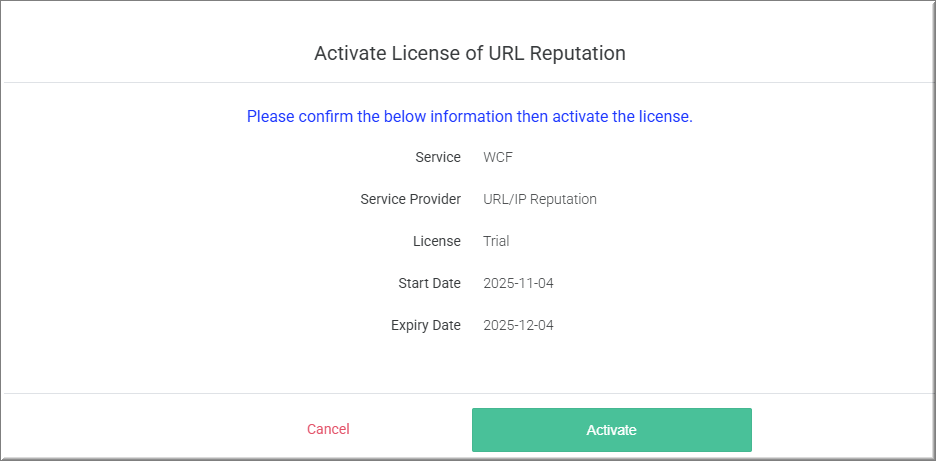Click the divider line above the footer buttons
The image size is (936, 461).
point(468,393)
